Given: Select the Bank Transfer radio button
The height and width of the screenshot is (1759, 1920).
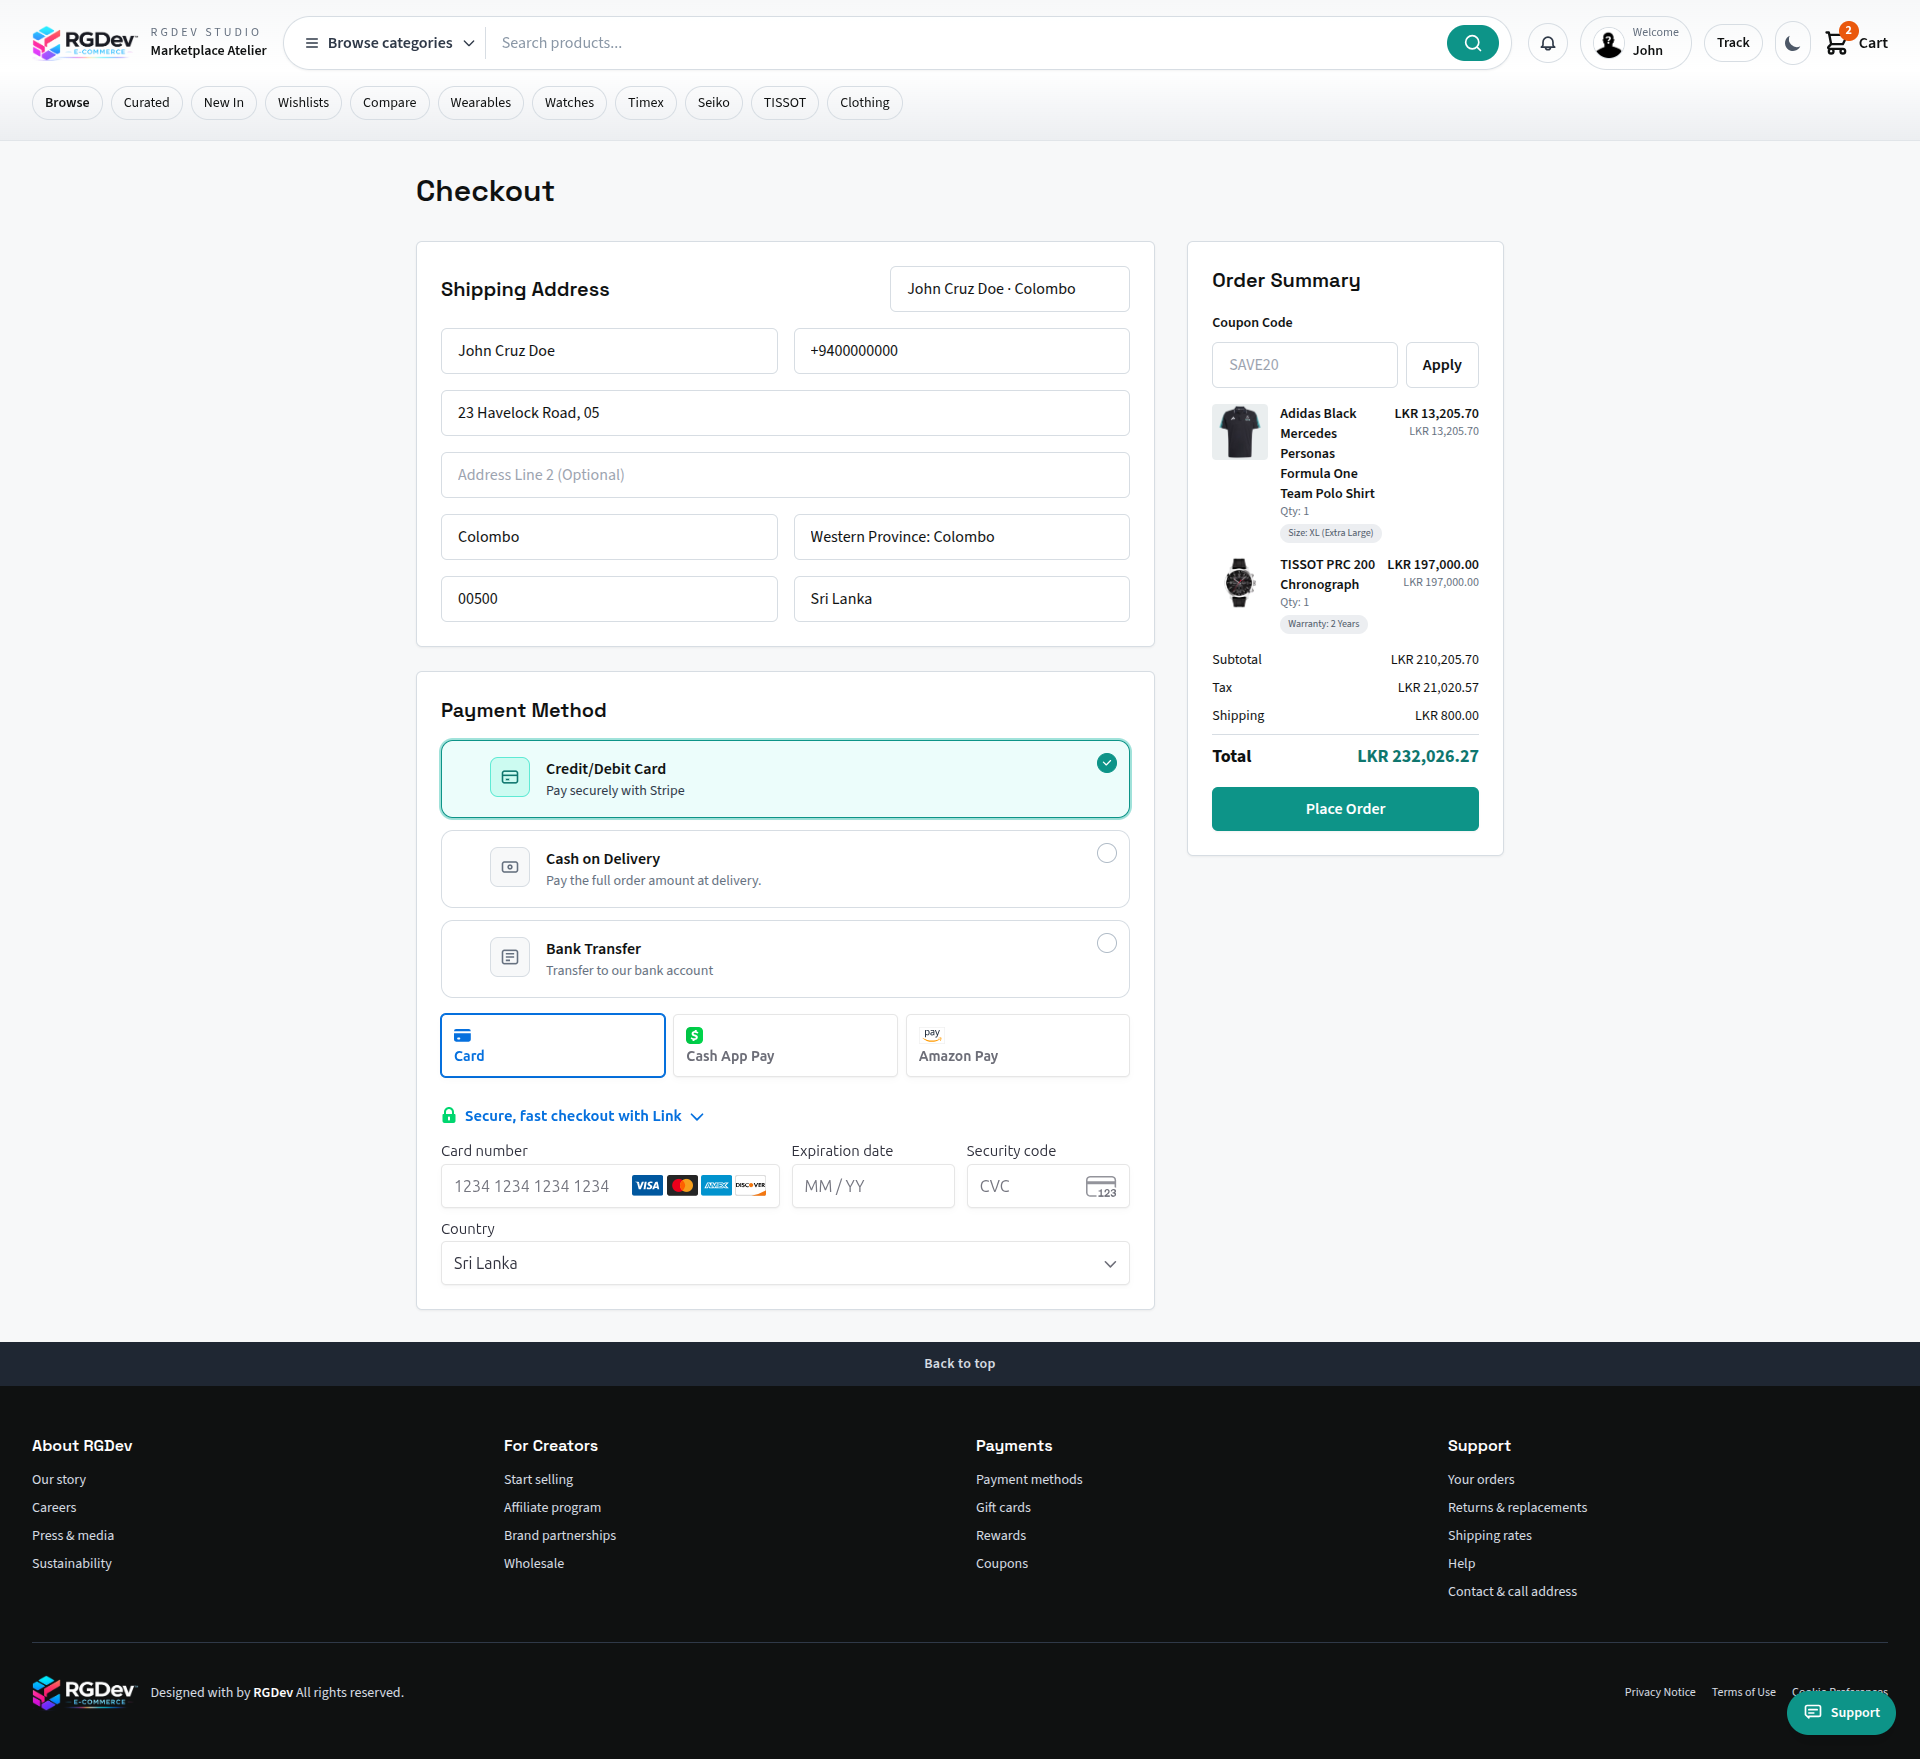Looking at the screenshot, I should point(1106,943).
